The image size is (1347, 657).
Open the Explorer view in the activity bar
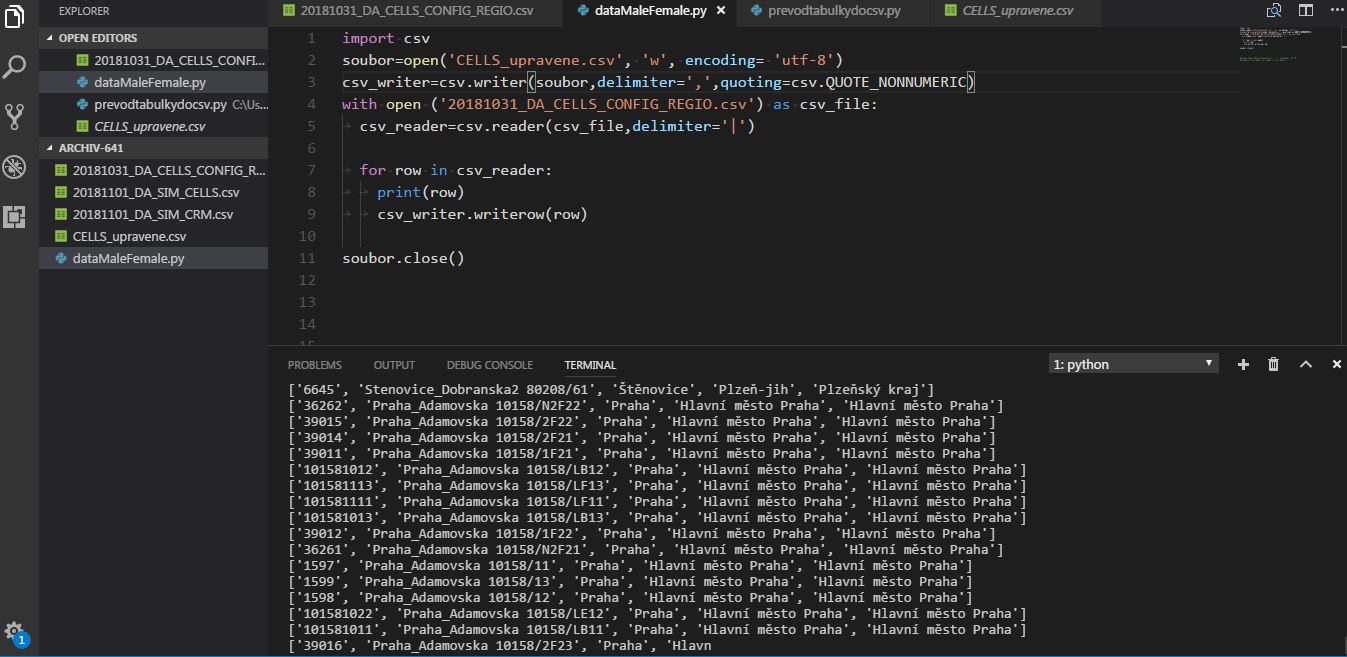click(x=15, y=17)
